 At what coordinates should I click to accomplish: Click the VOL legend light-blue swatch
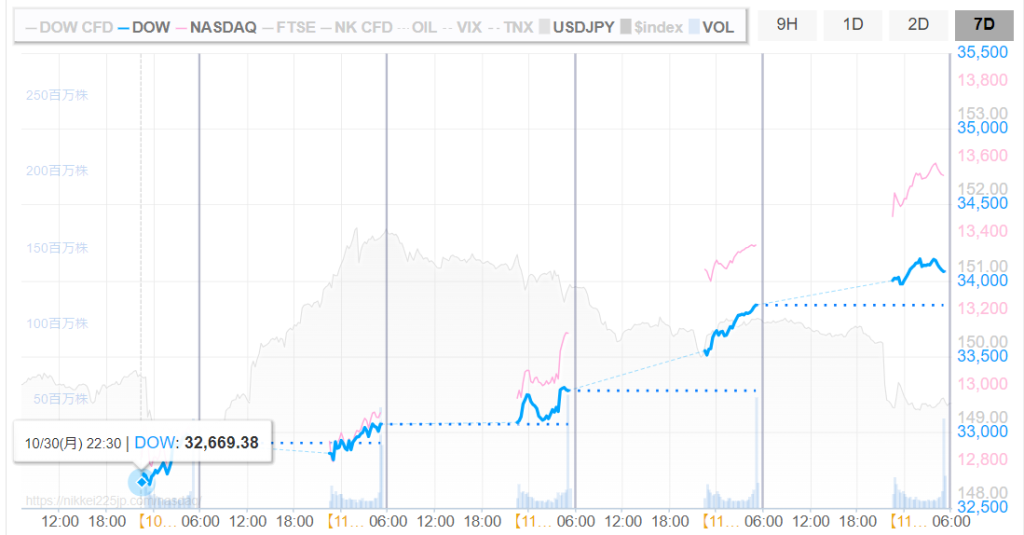tap(693, 27)
